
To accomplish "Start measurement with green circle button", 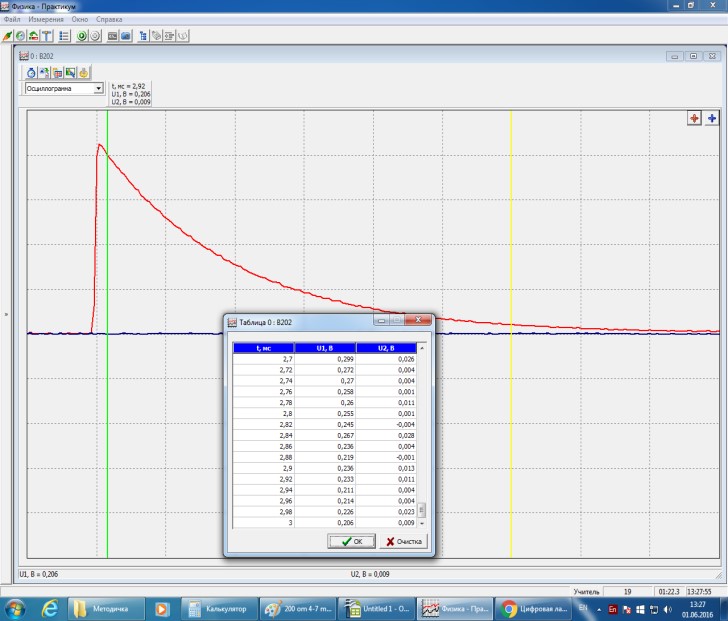I will [82, 36].
